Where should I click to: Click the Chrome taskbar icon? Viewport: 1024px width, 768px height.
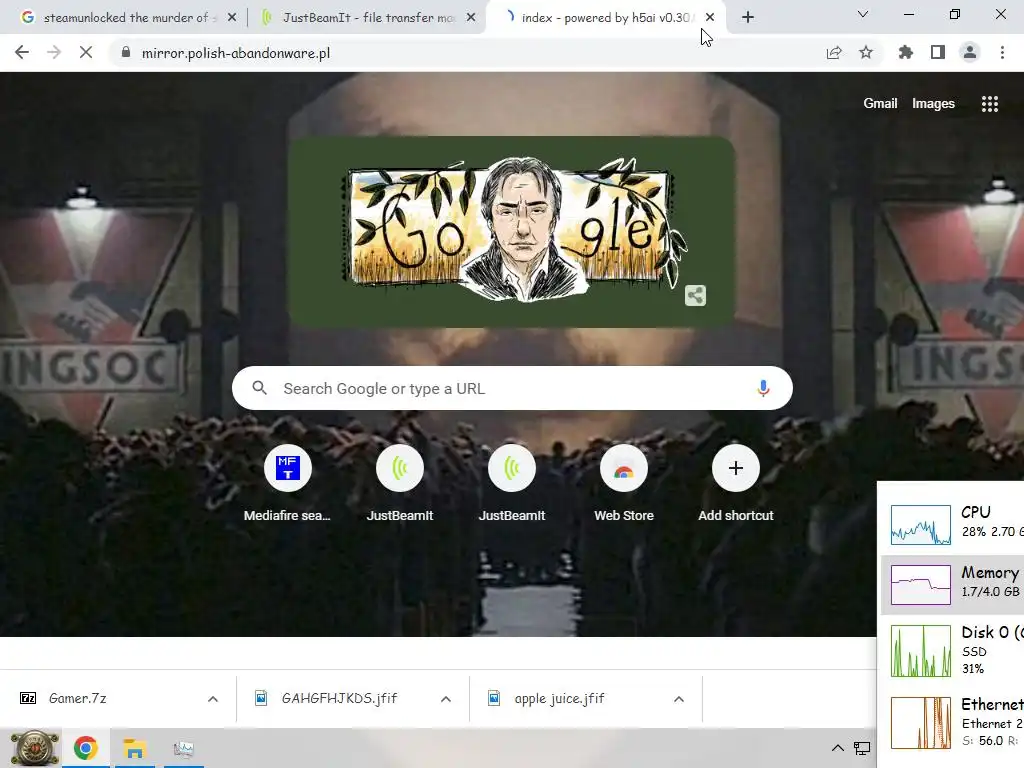click(x=86, y=748)
